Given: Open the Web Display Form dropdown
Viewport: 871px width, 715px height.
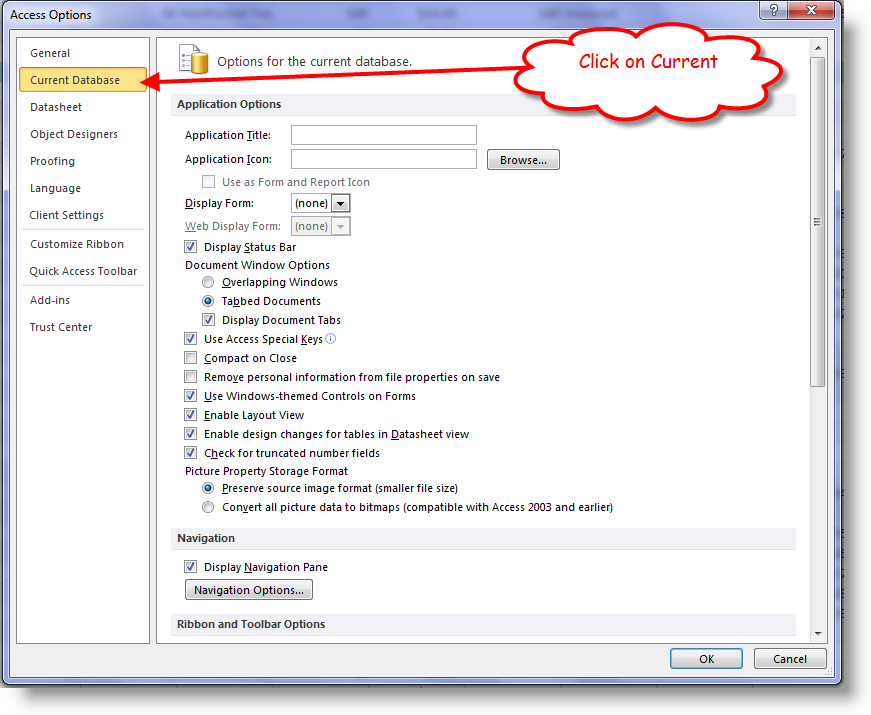Looking at the screenshot, I should (340, 225).
